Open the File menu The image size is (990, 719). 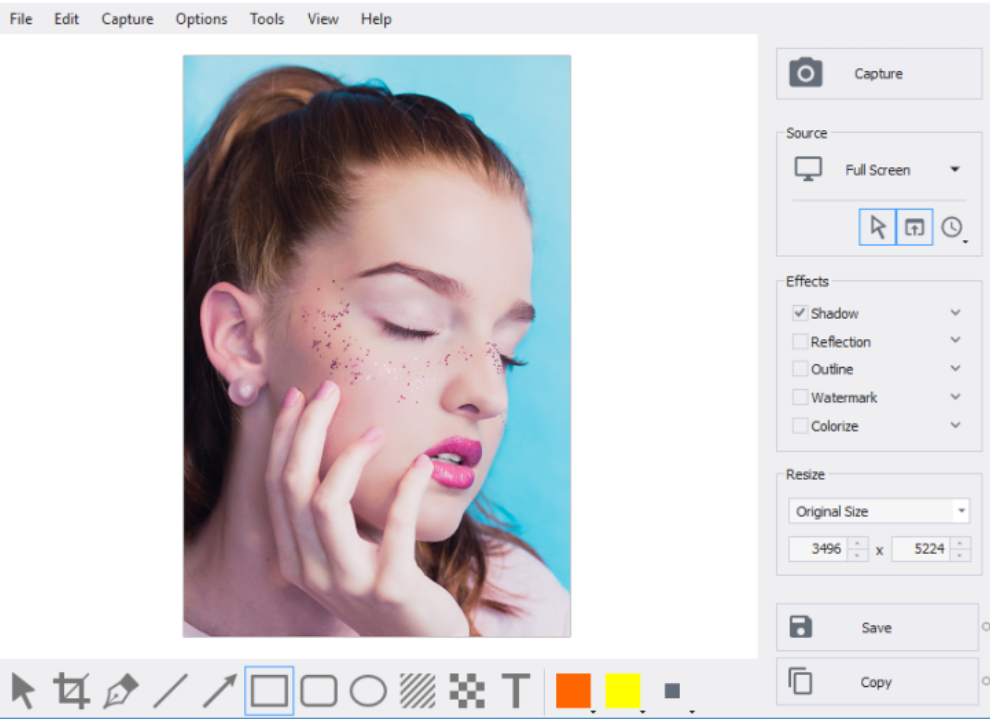(x=21, y=19)
